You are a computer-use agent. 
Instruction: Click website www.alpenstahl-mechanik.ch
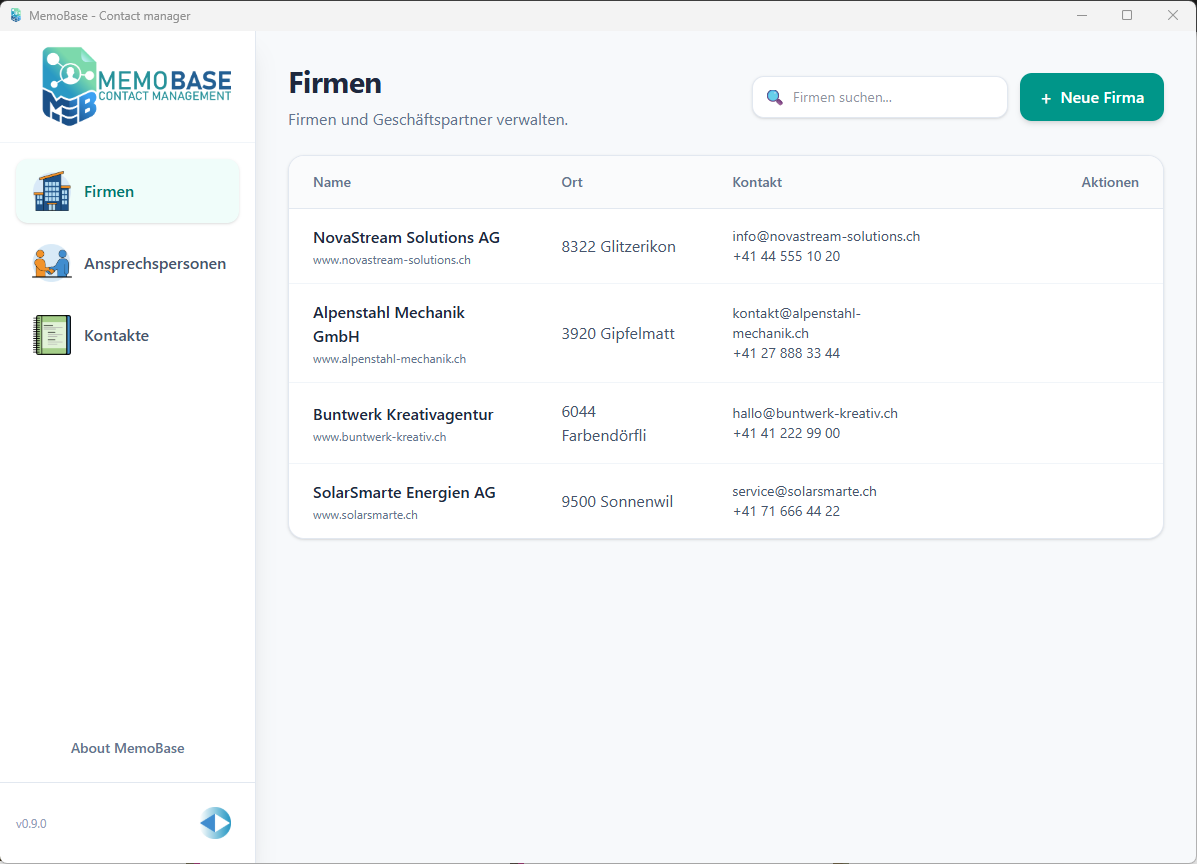pyautogui.click(x=389, y=359)
